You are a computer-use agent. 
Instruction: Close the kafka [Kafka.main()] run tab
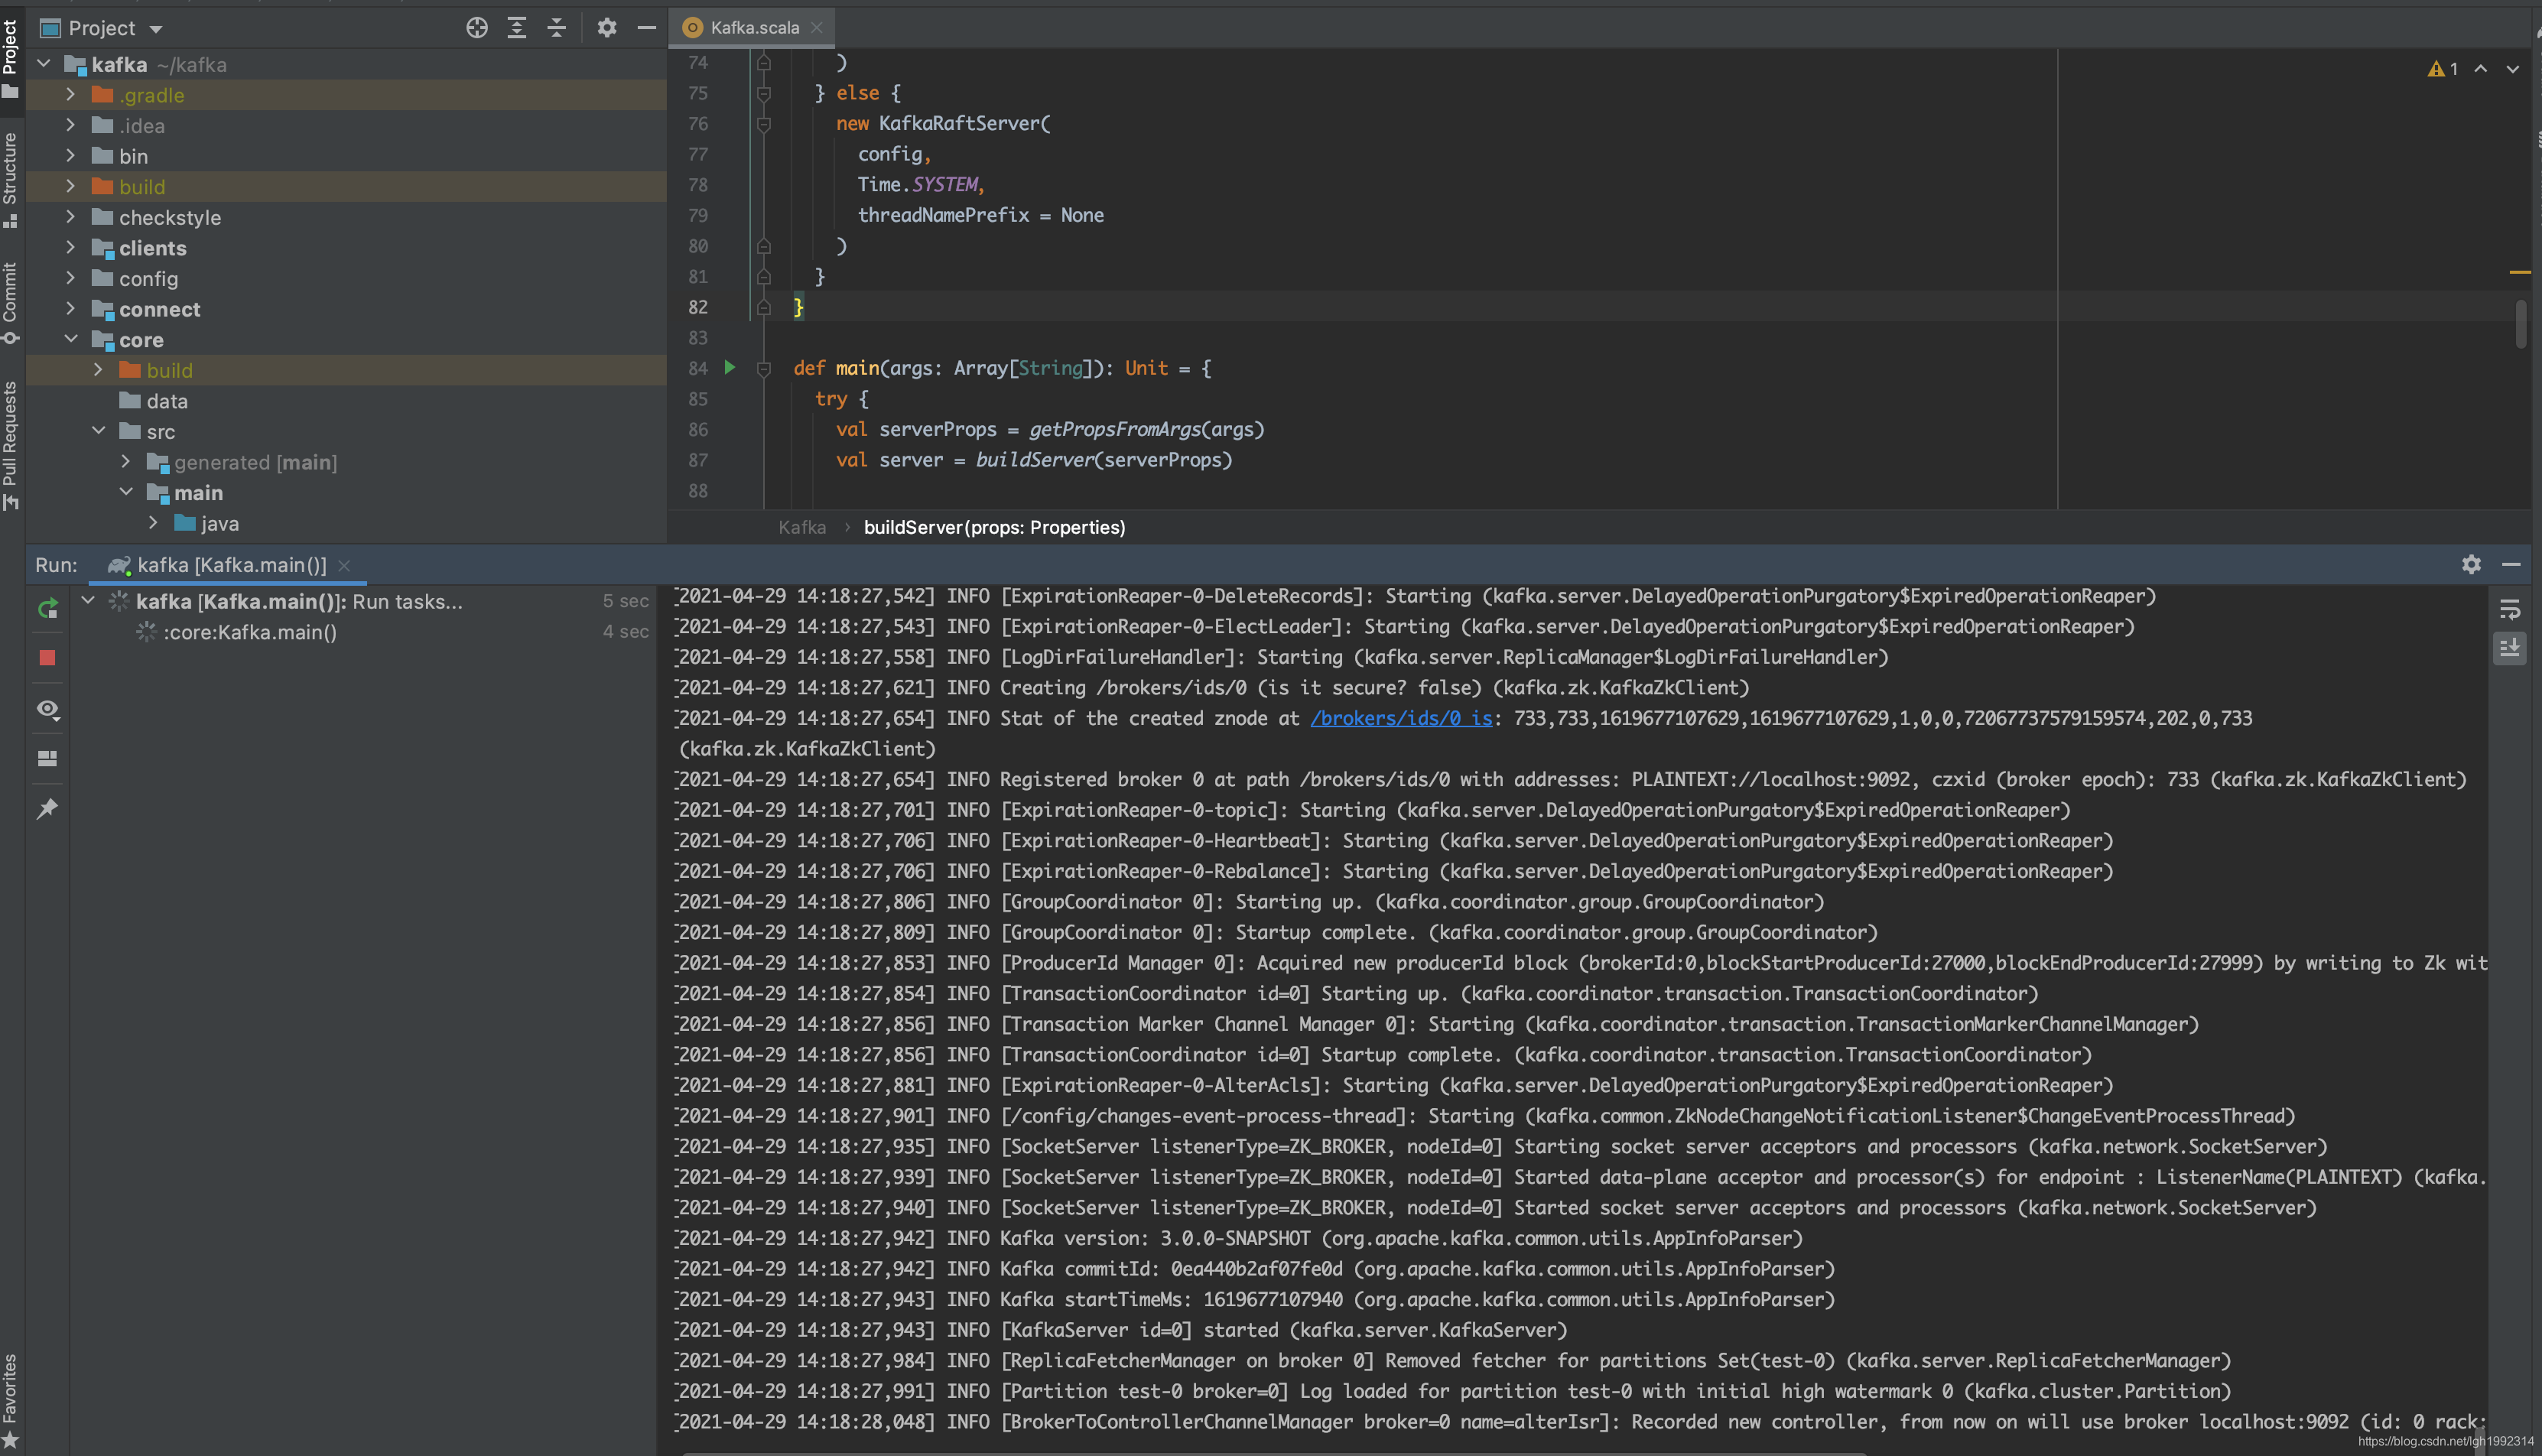point(344,566)
